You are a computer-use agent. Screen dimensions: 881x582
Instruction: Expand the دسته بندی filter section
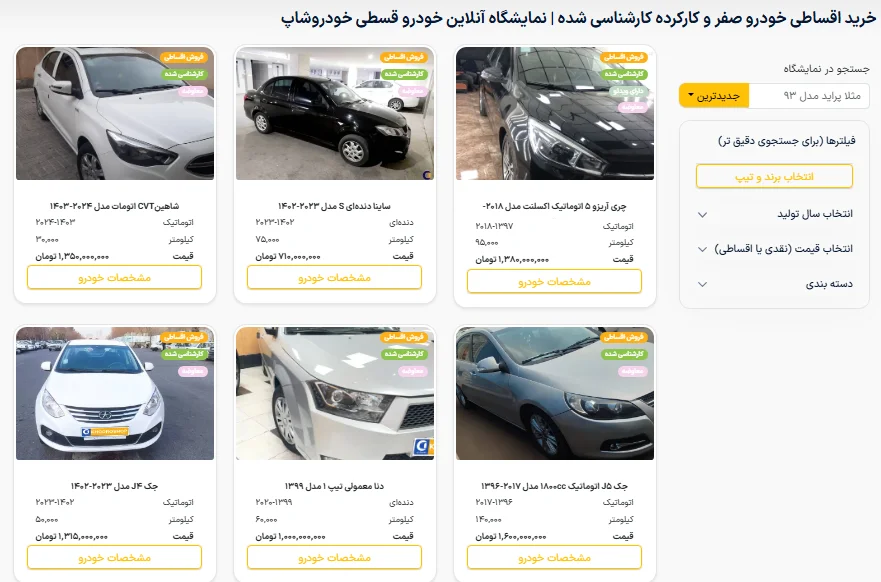(774, 284)
